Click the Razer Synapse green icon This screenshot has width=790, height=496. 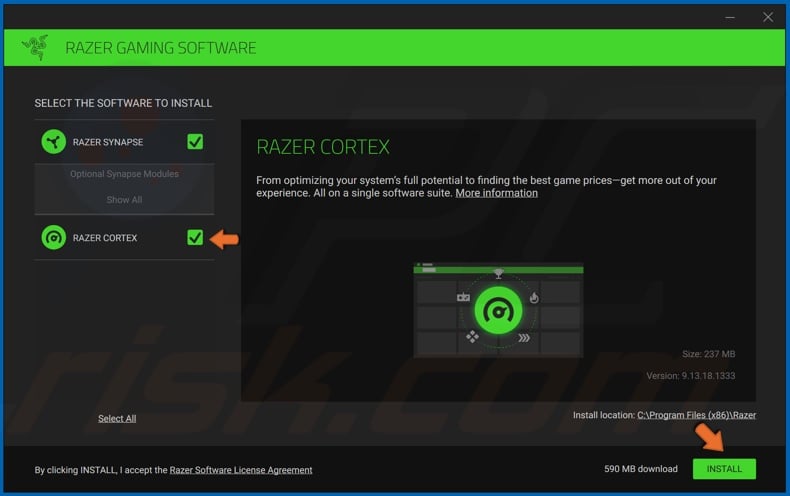[53, 142]
